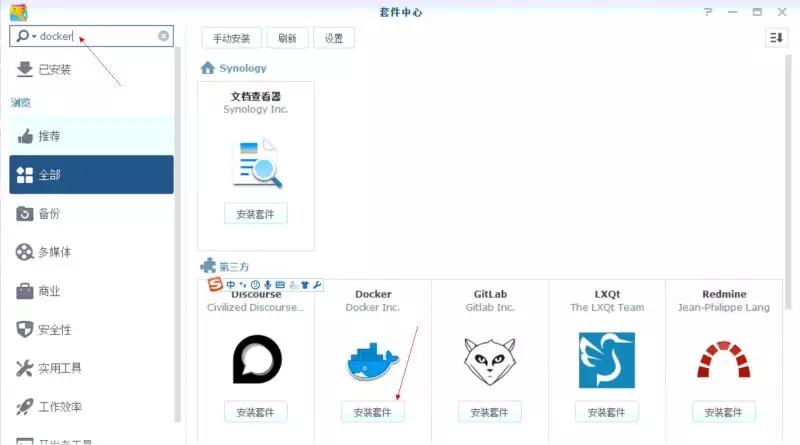Click the search field containing docker
800x445 pixels.
click(91, 36)
